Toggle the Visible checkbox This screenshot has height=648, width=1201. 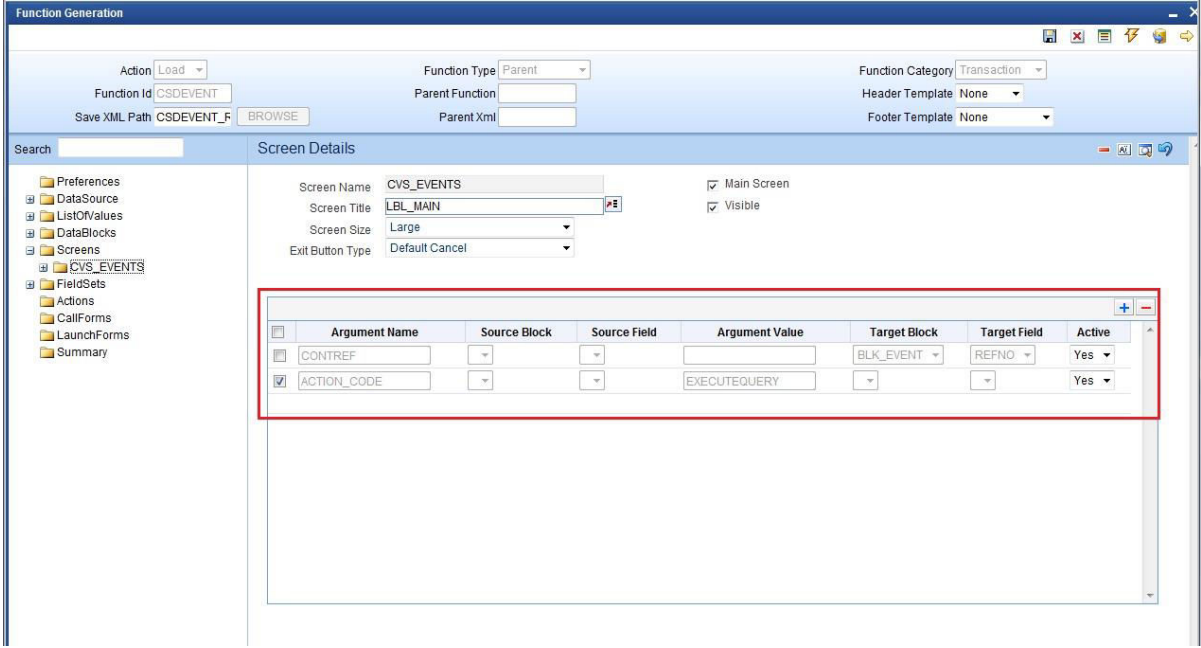[712, 206]
